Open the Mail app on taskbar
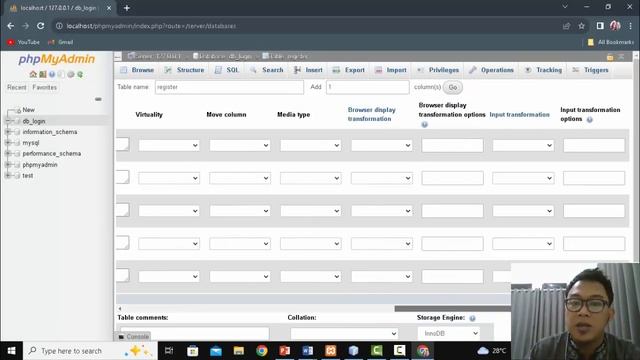640x360 pixels. [216, 351]
